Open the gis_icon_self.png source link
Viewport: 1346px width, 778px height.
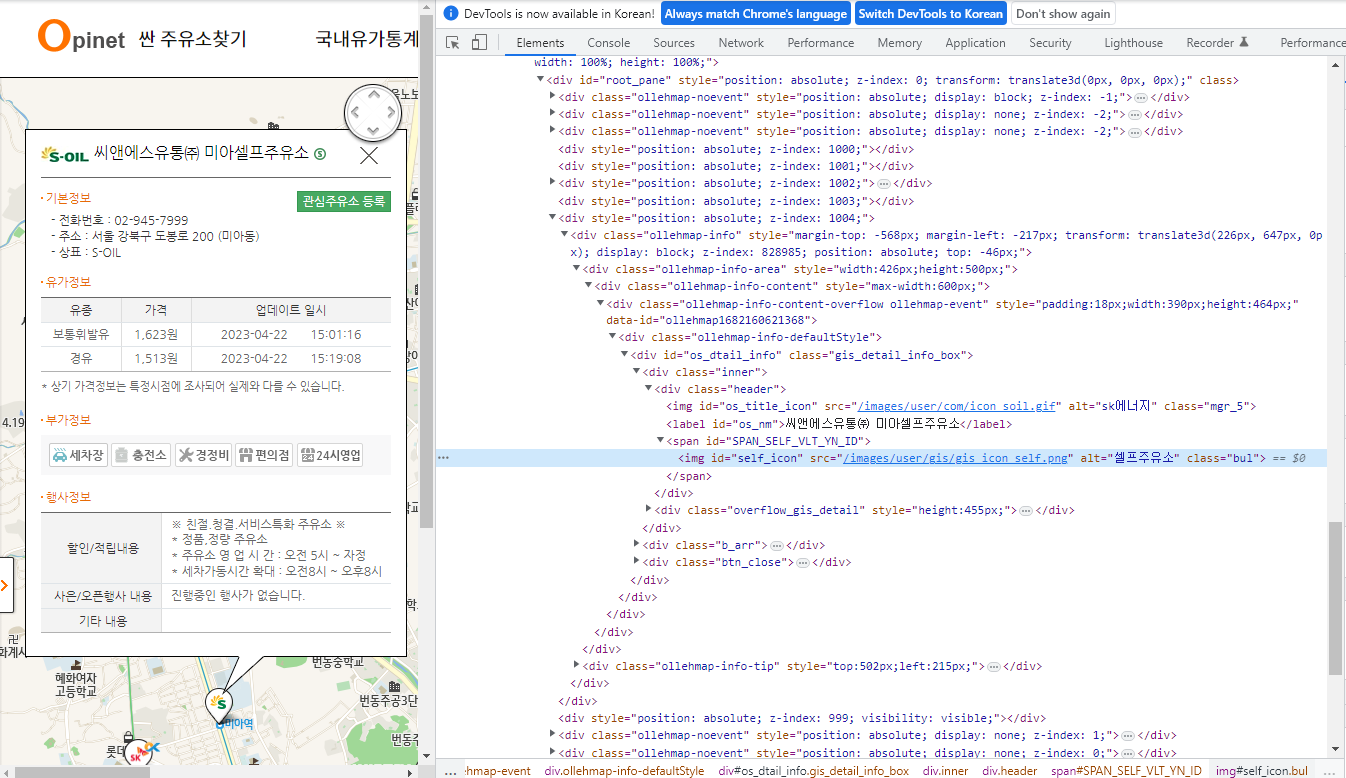[x=956, y=458]
